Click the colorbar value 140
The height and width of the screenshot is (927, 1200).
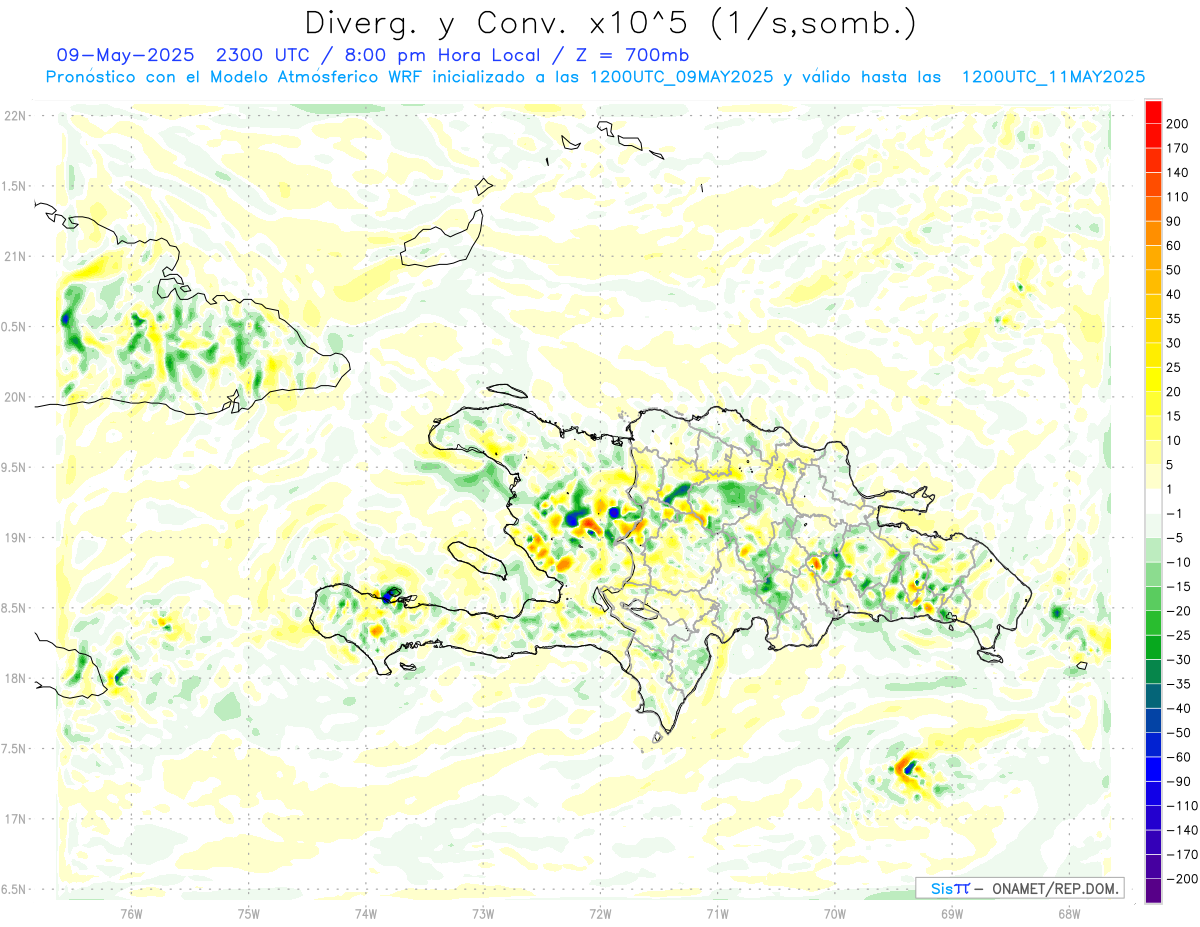1178,173
